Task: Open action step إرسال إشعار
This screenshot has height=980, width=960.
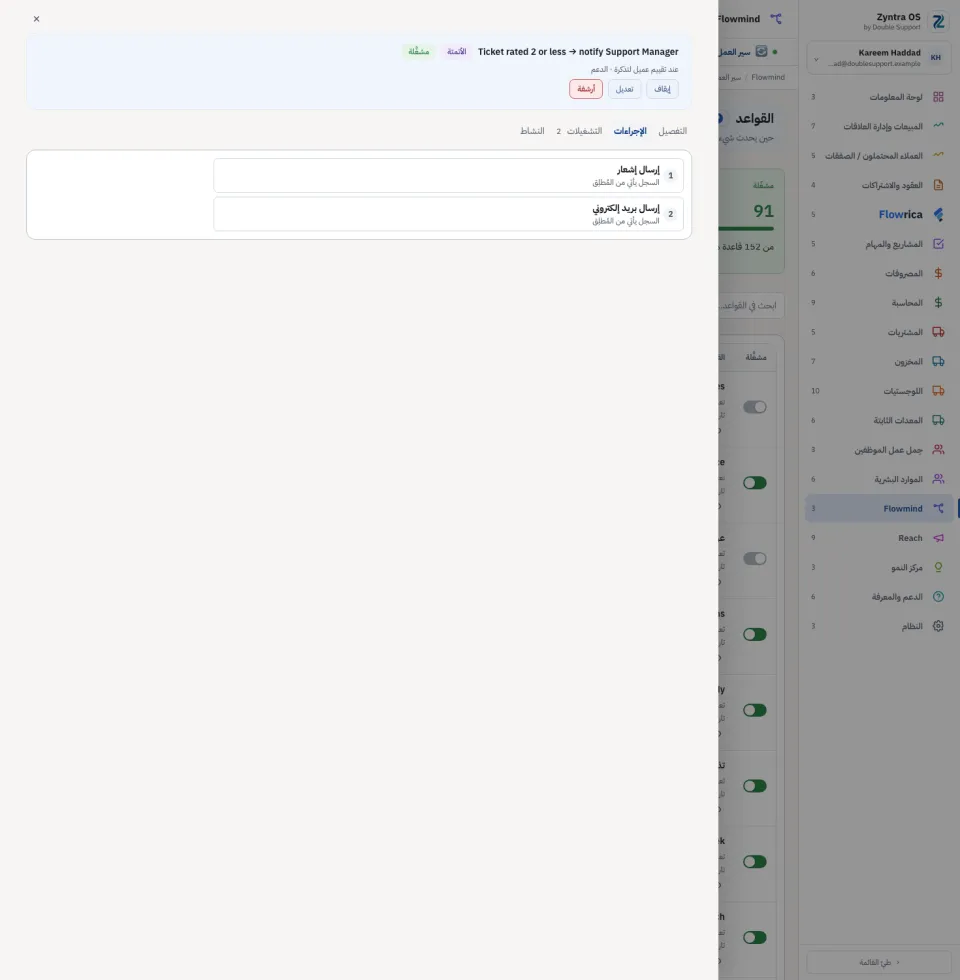Action: click(x=448, y=176)
